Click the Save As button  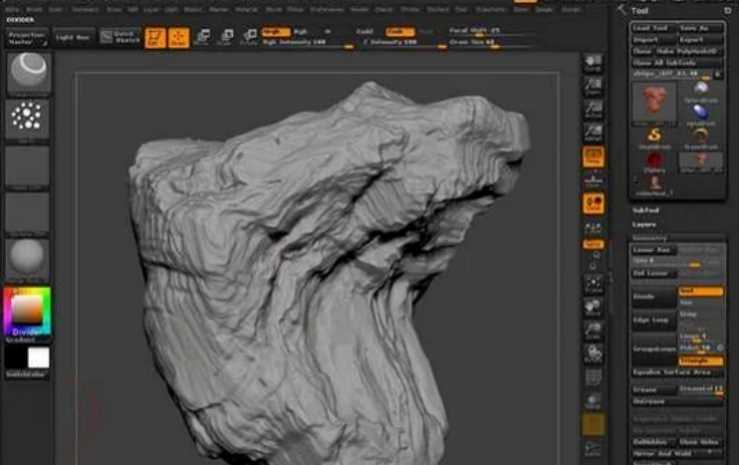point(700,29)
